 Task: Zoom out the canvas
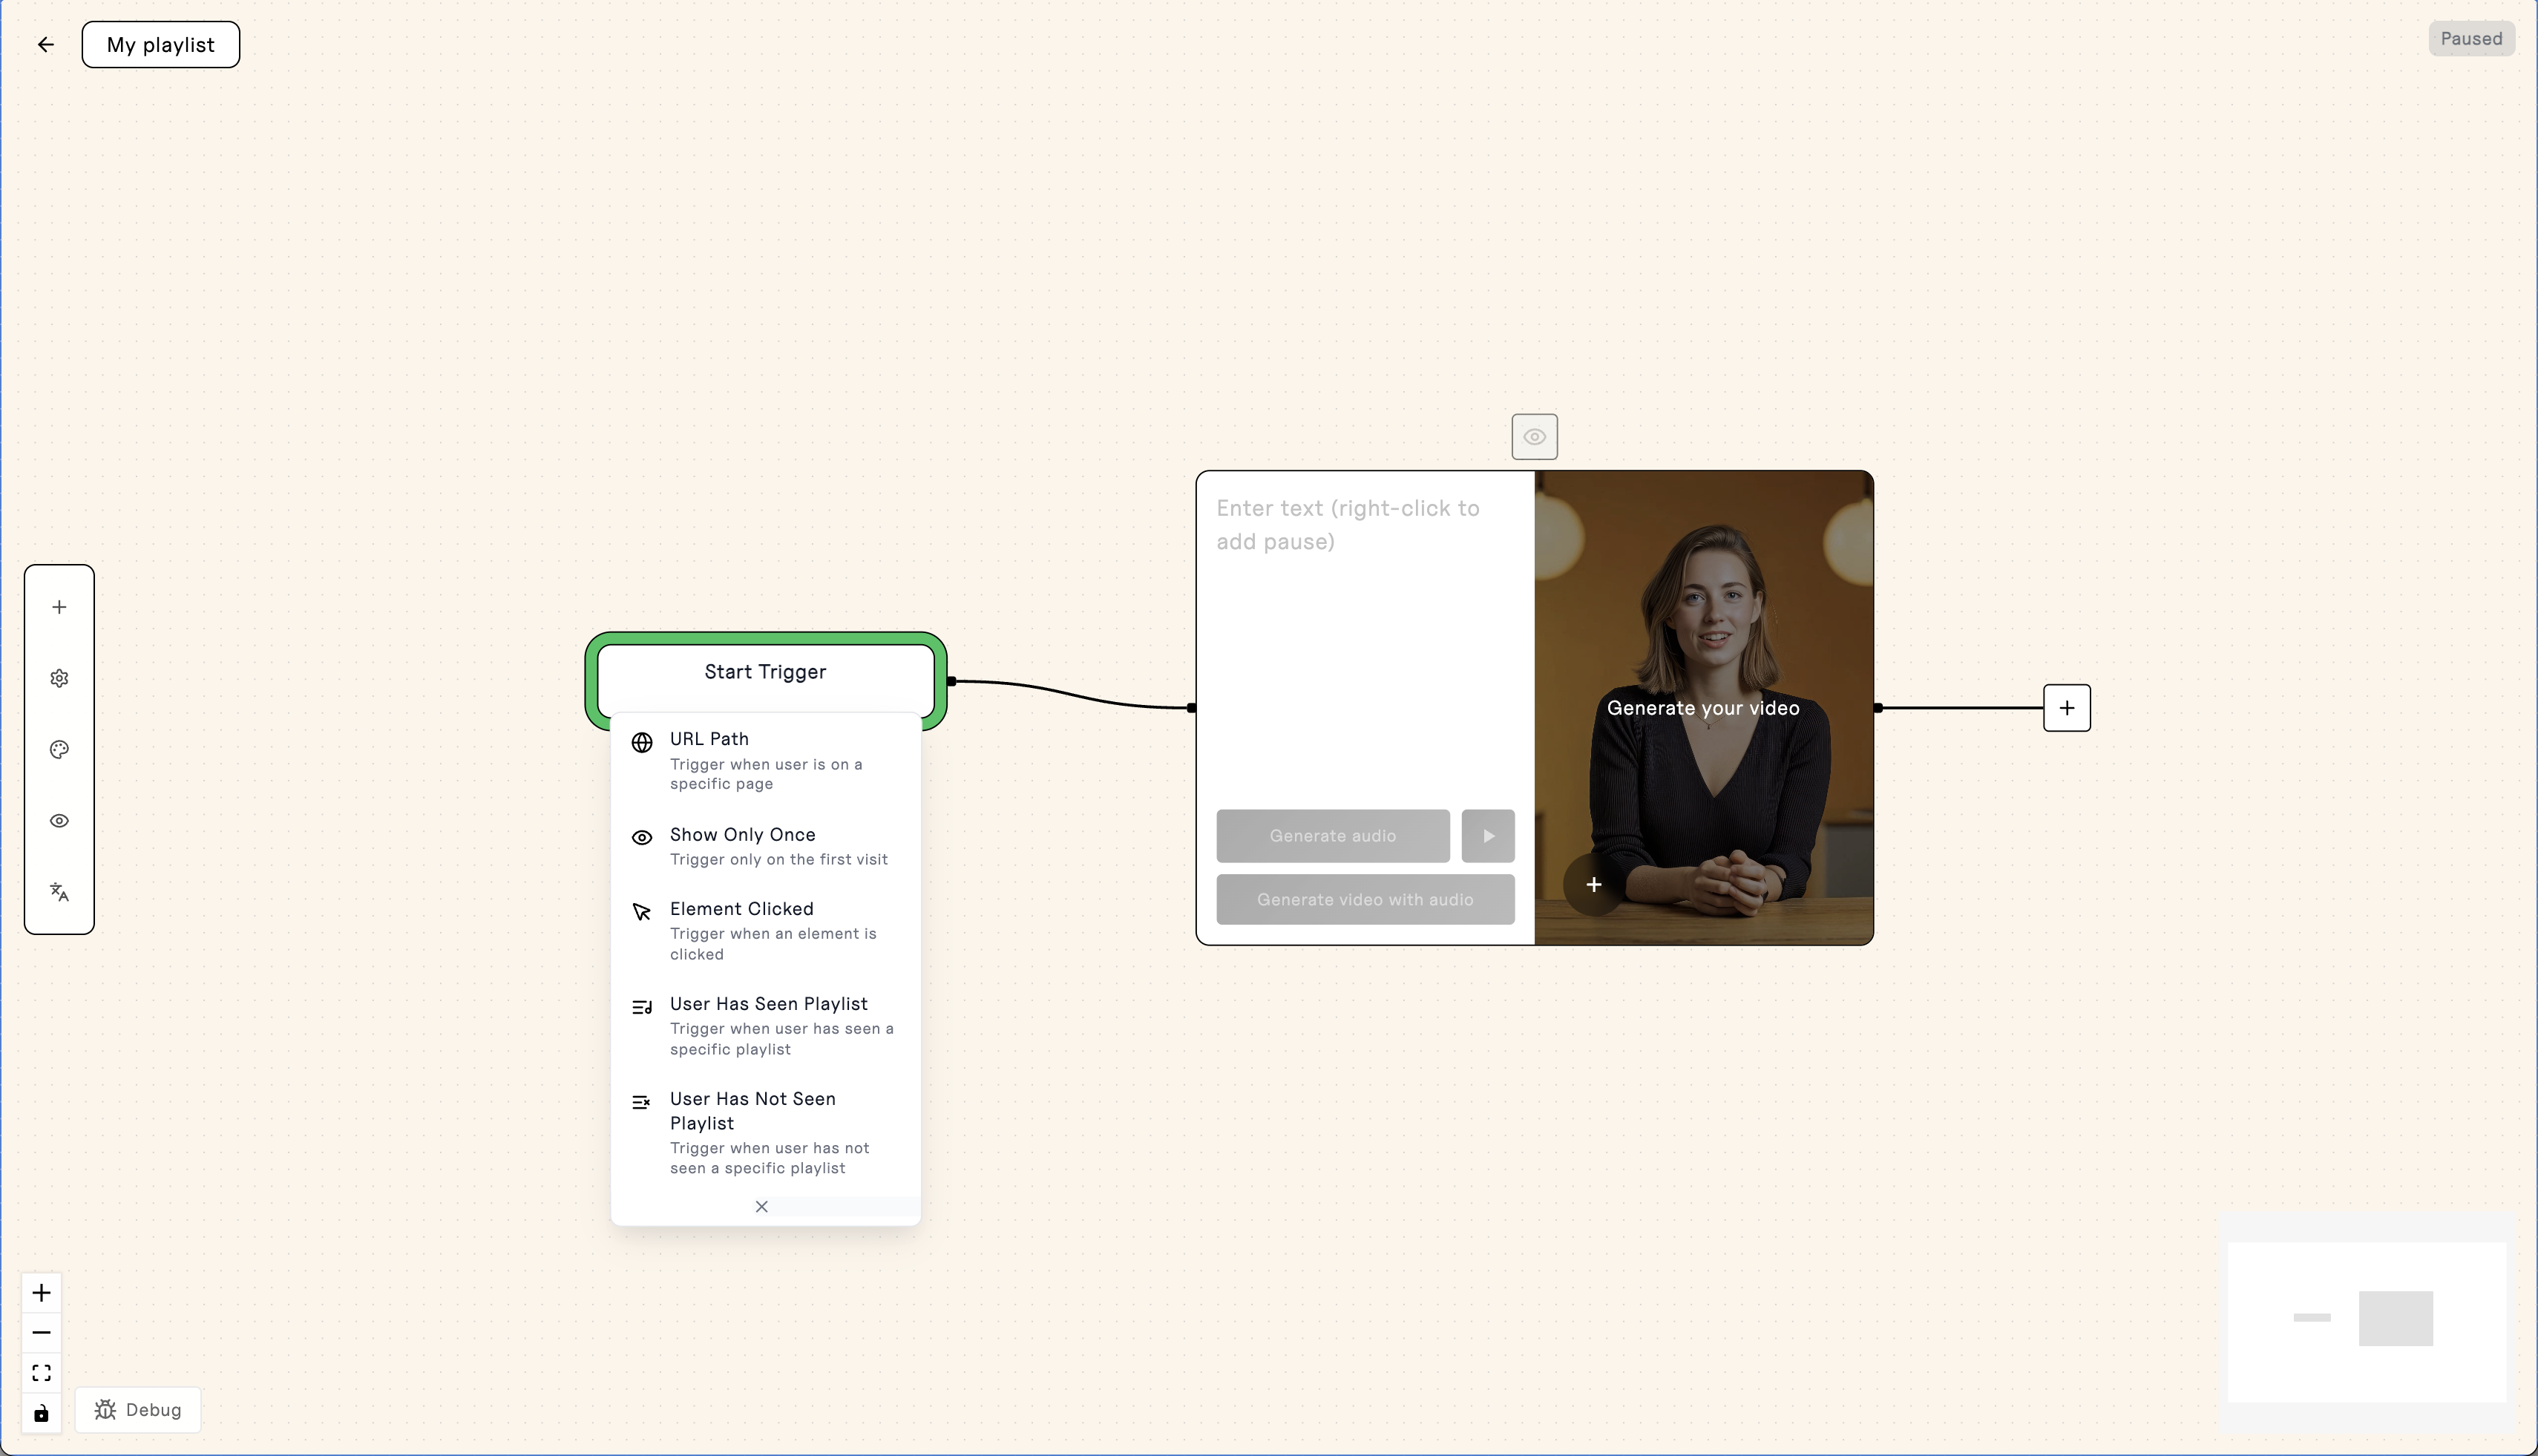point(41,1333)
